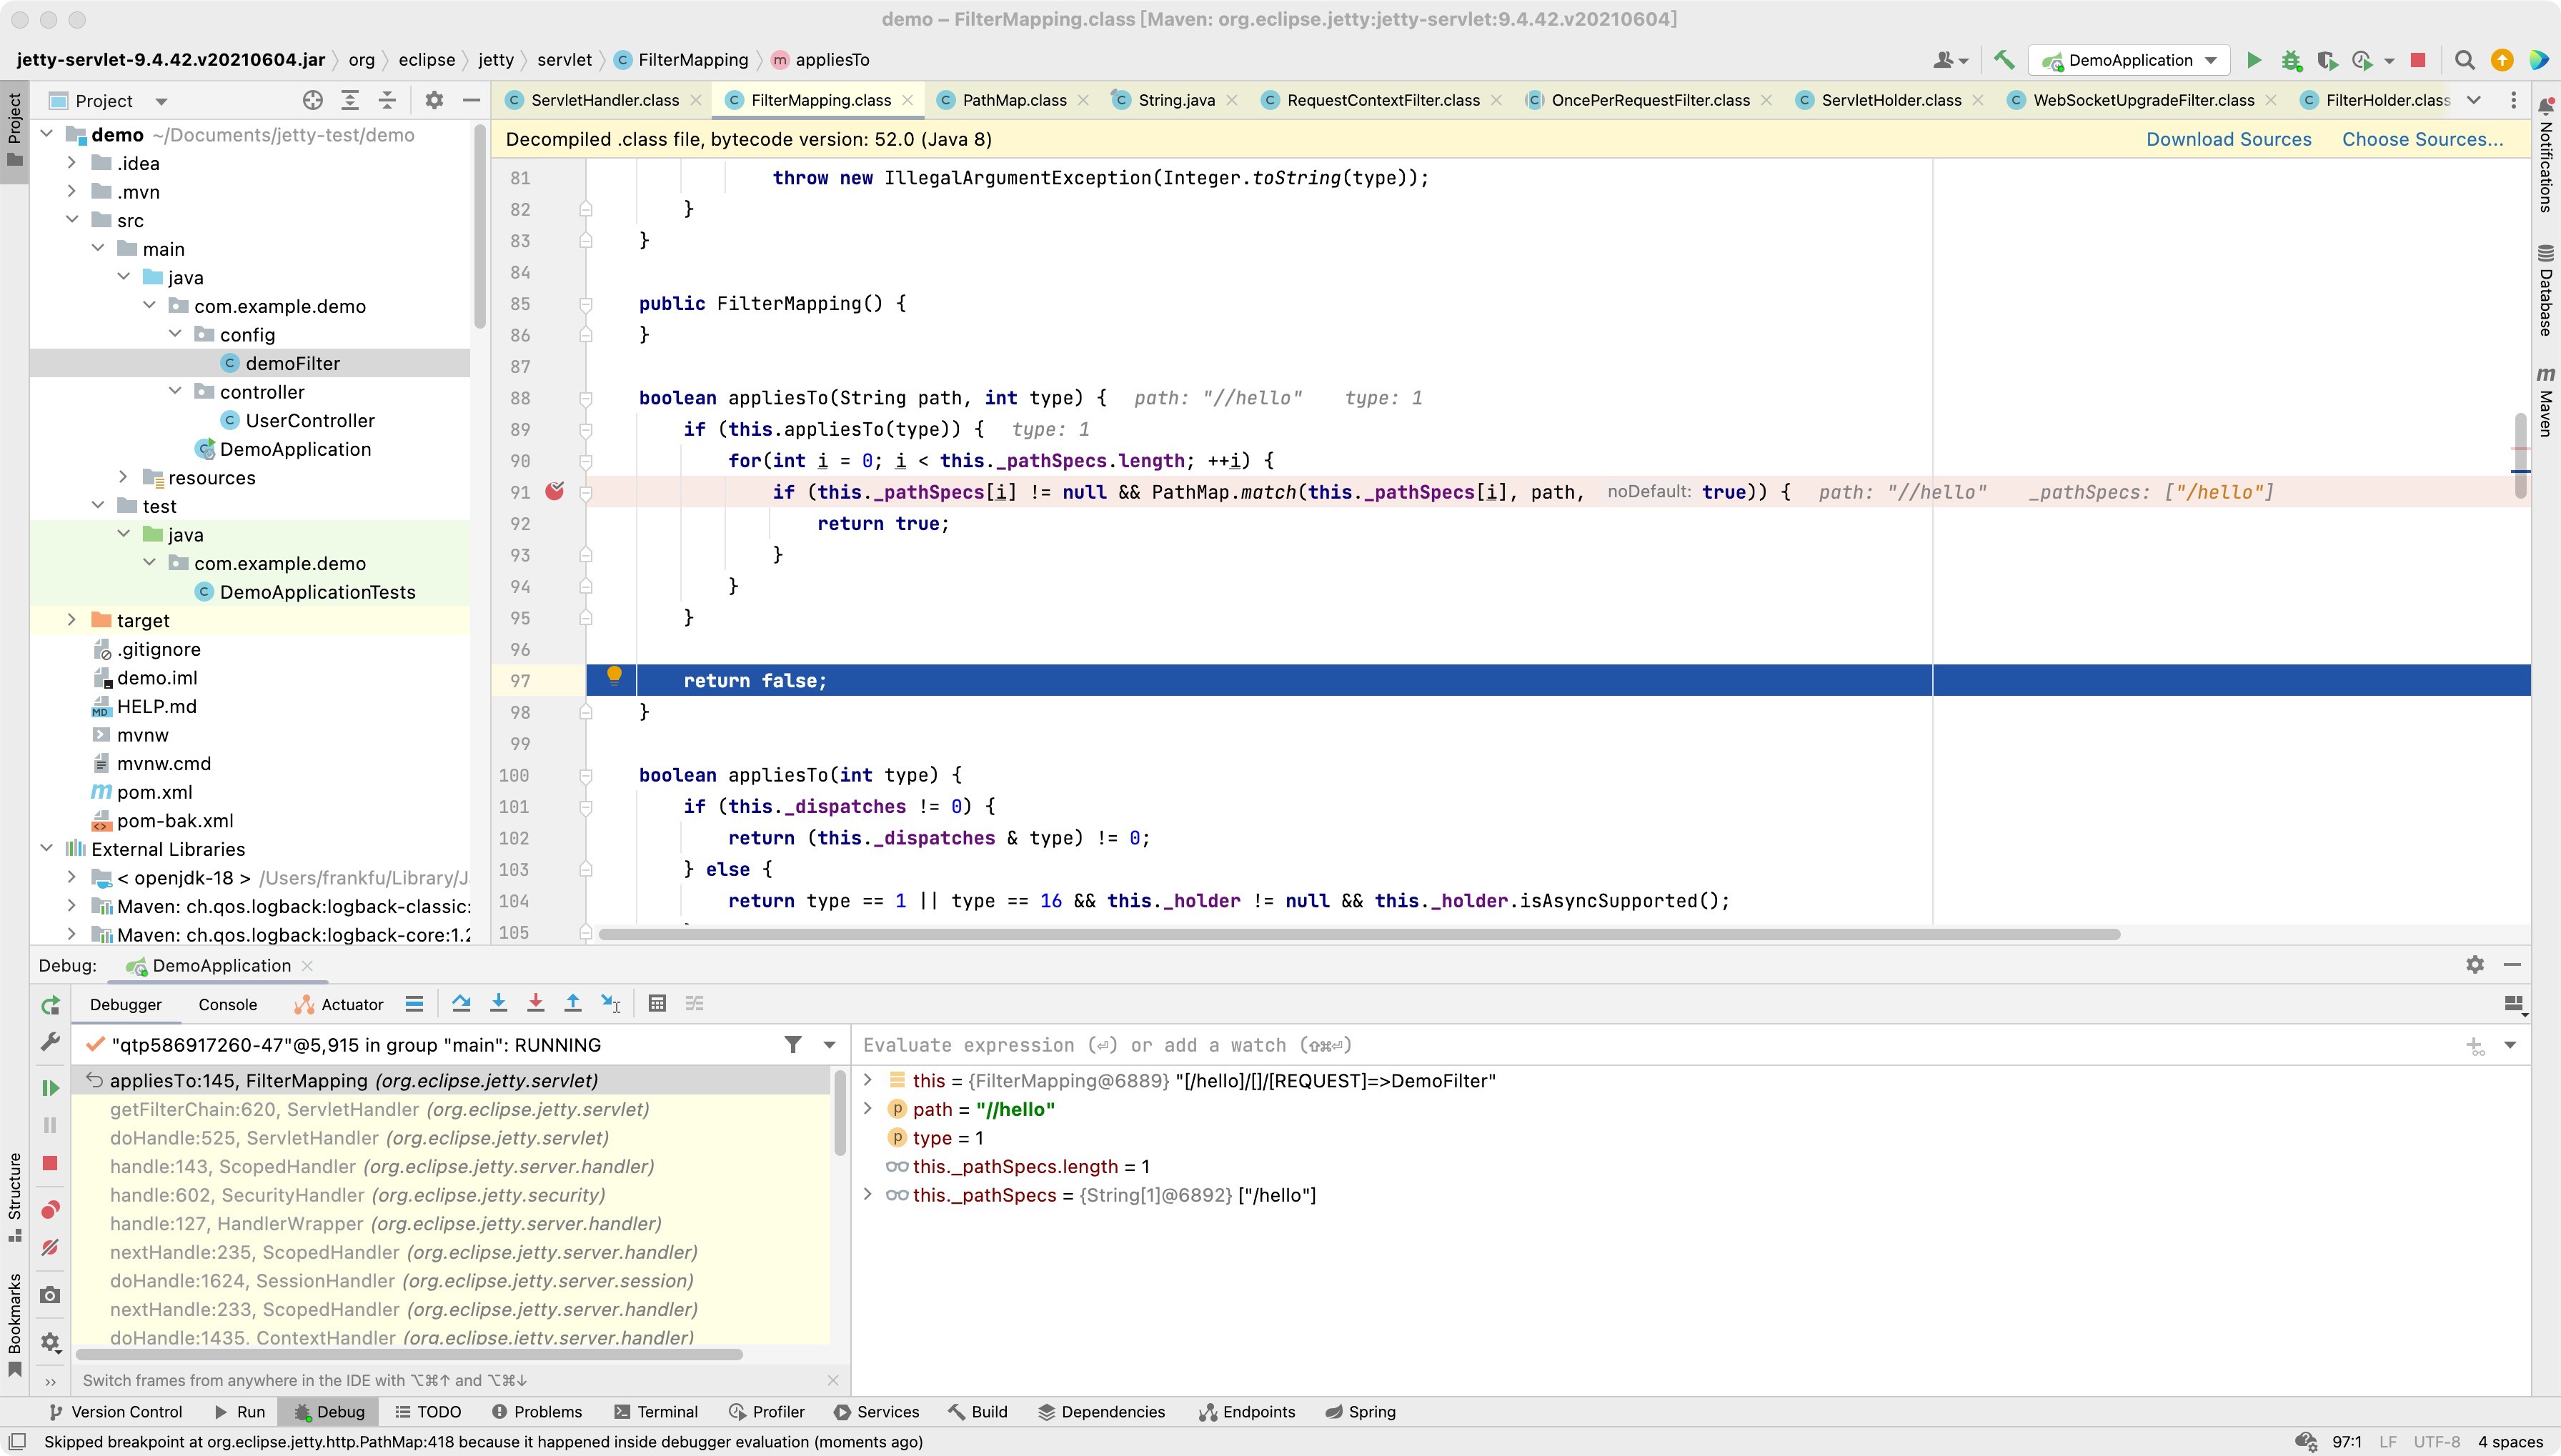Click the Choose Sources... link

coord(2423,139)
